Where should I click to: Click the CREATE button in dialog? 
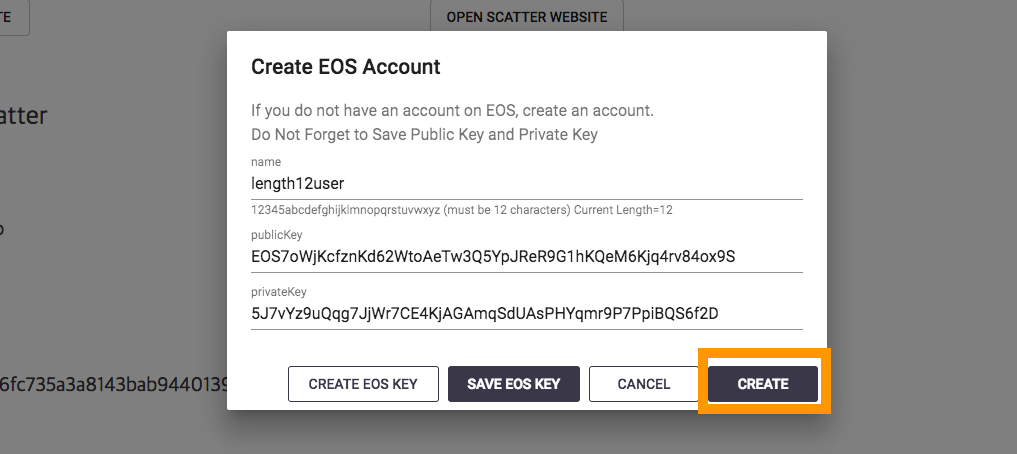click(763, 384)
